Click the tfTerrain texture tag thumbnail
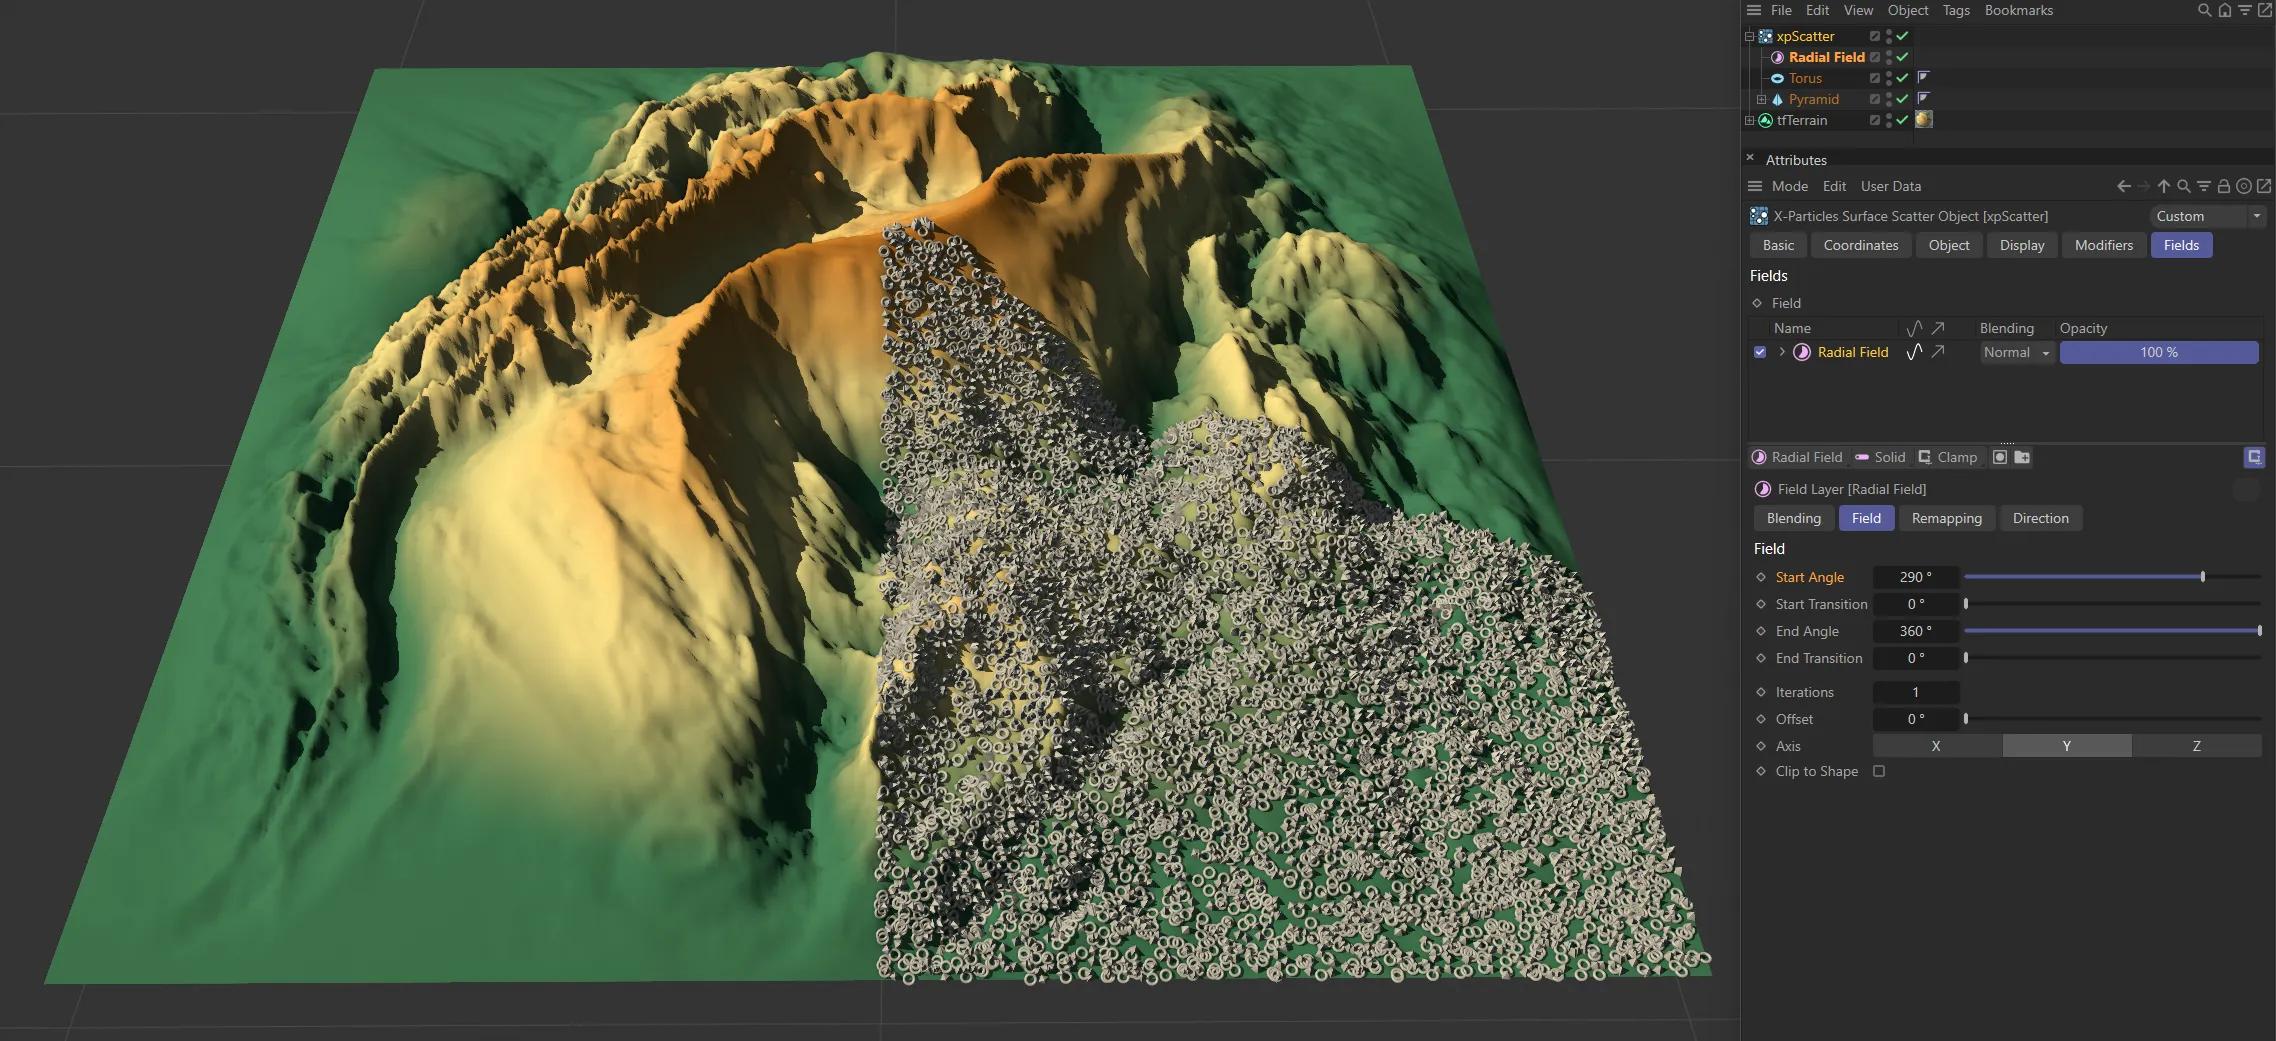The height and width of the screenshot is (1041, 2276). pyautogui.click(x=1924, y=120)
